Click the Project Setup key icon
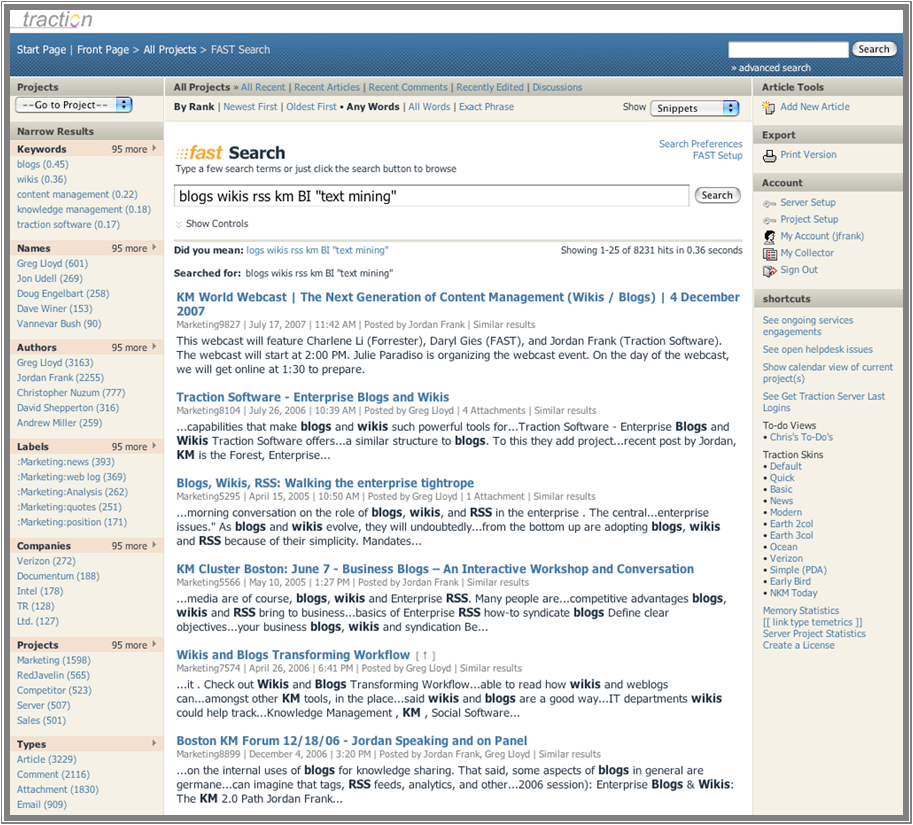This screenshot has width=913, height=825. (x=769, y=220)
